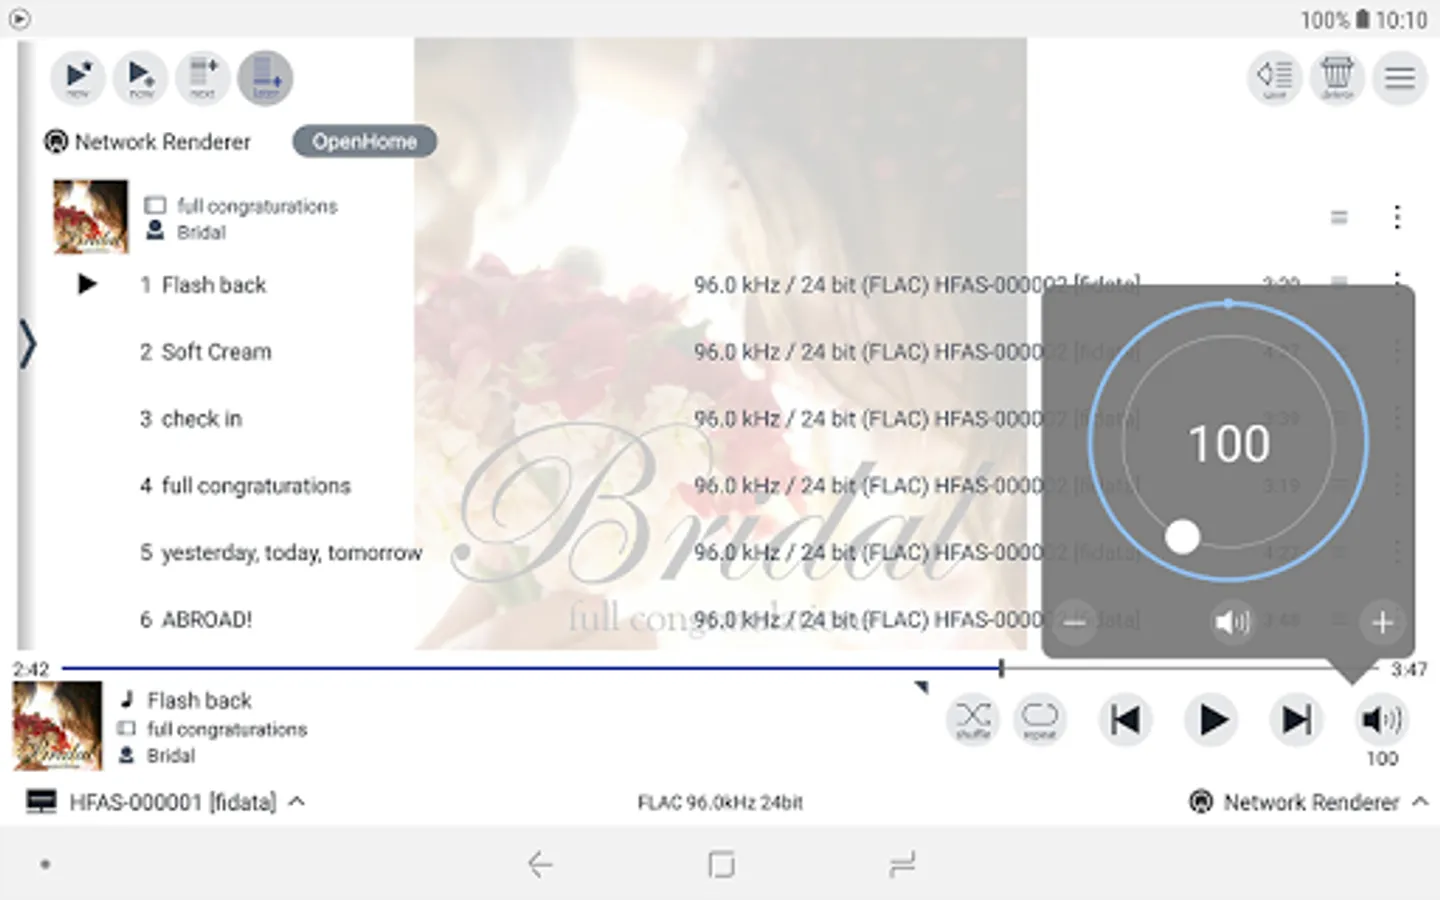Select track 4 full congraturations
The image size is (1440, 900).
click(x=245, y=486)
